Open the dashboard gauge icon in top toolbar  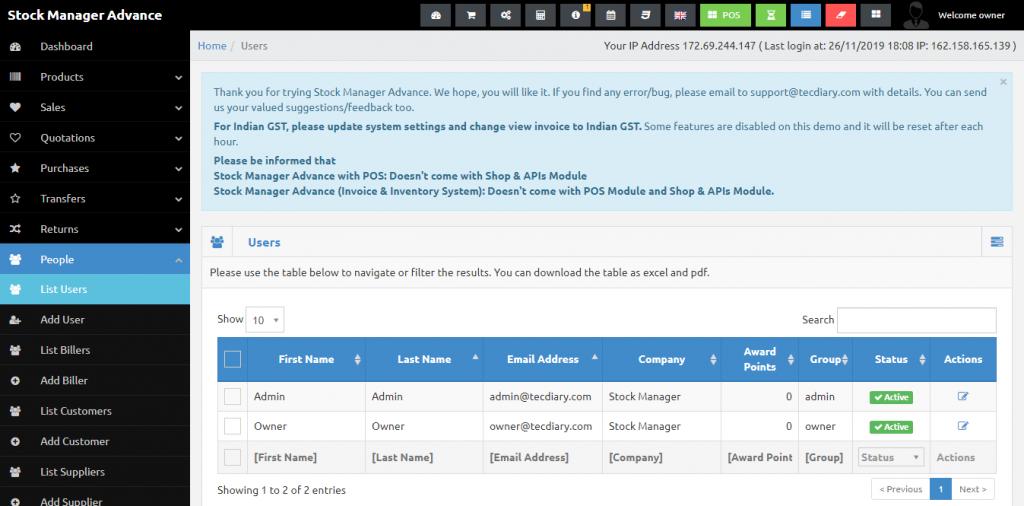click(x=436, y=16)
